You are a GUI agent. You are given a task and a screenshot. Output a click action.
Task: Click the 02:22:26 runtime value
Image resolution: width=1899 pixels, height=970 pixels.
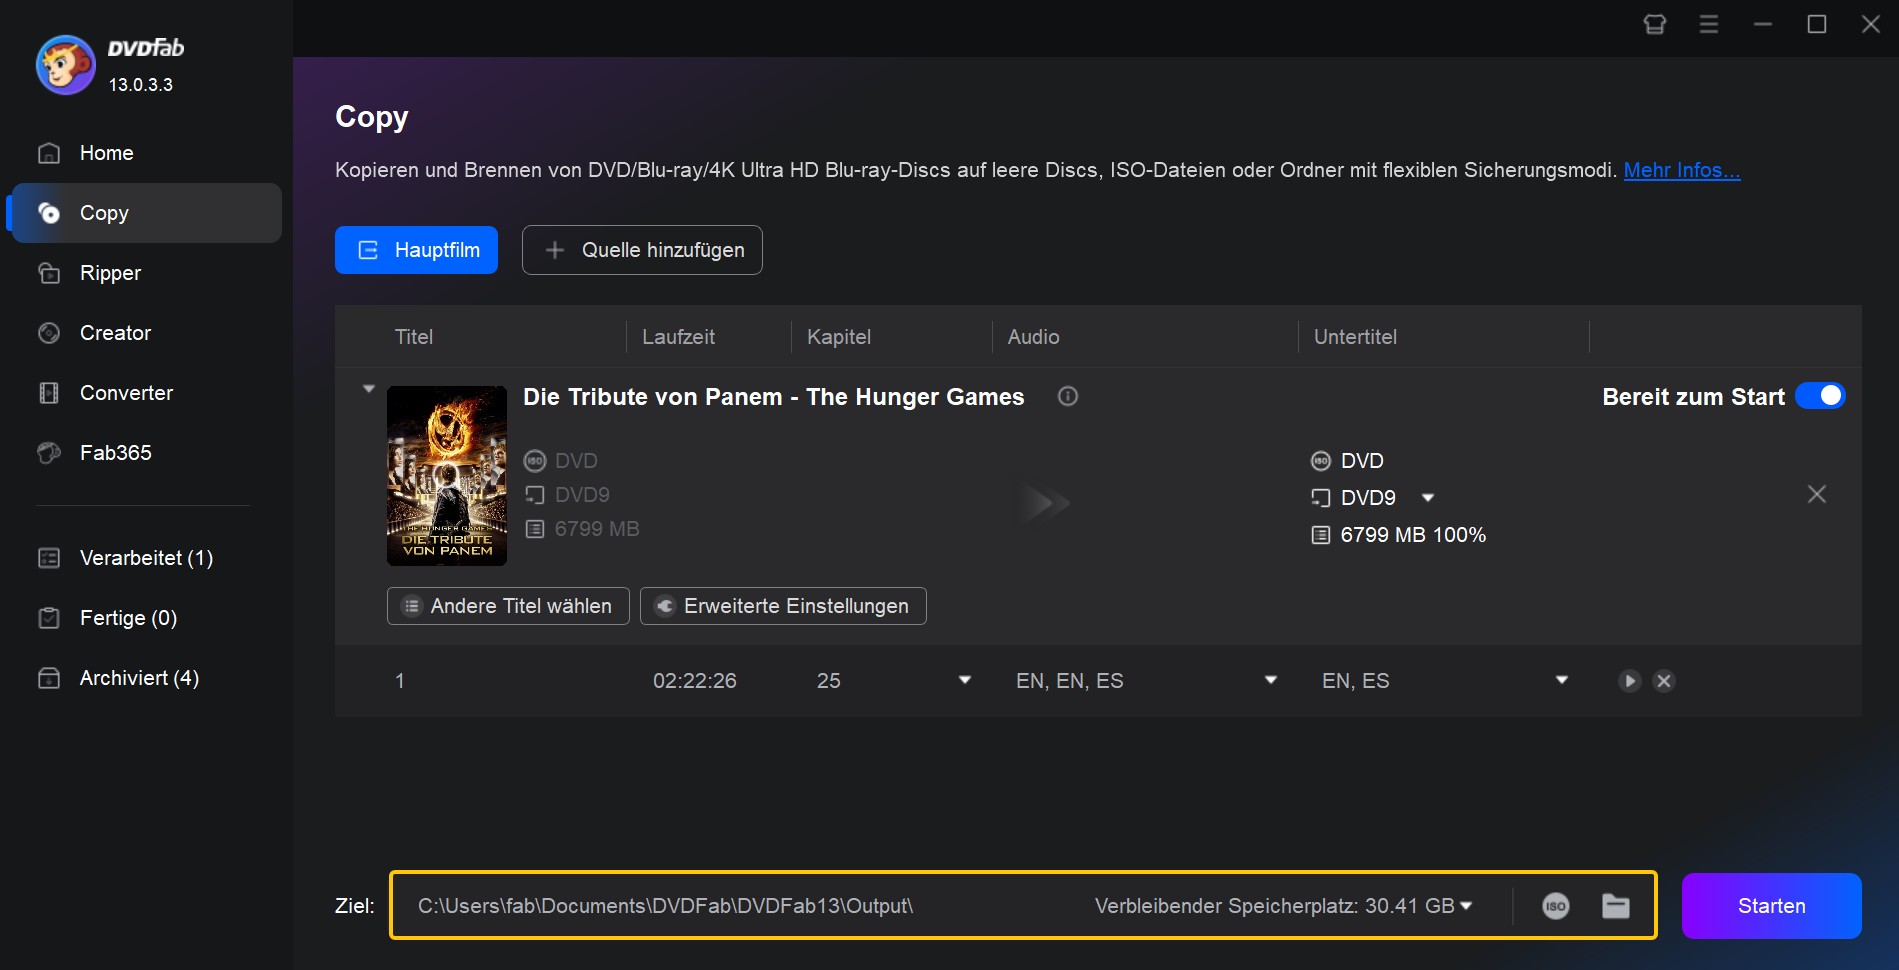695,681
